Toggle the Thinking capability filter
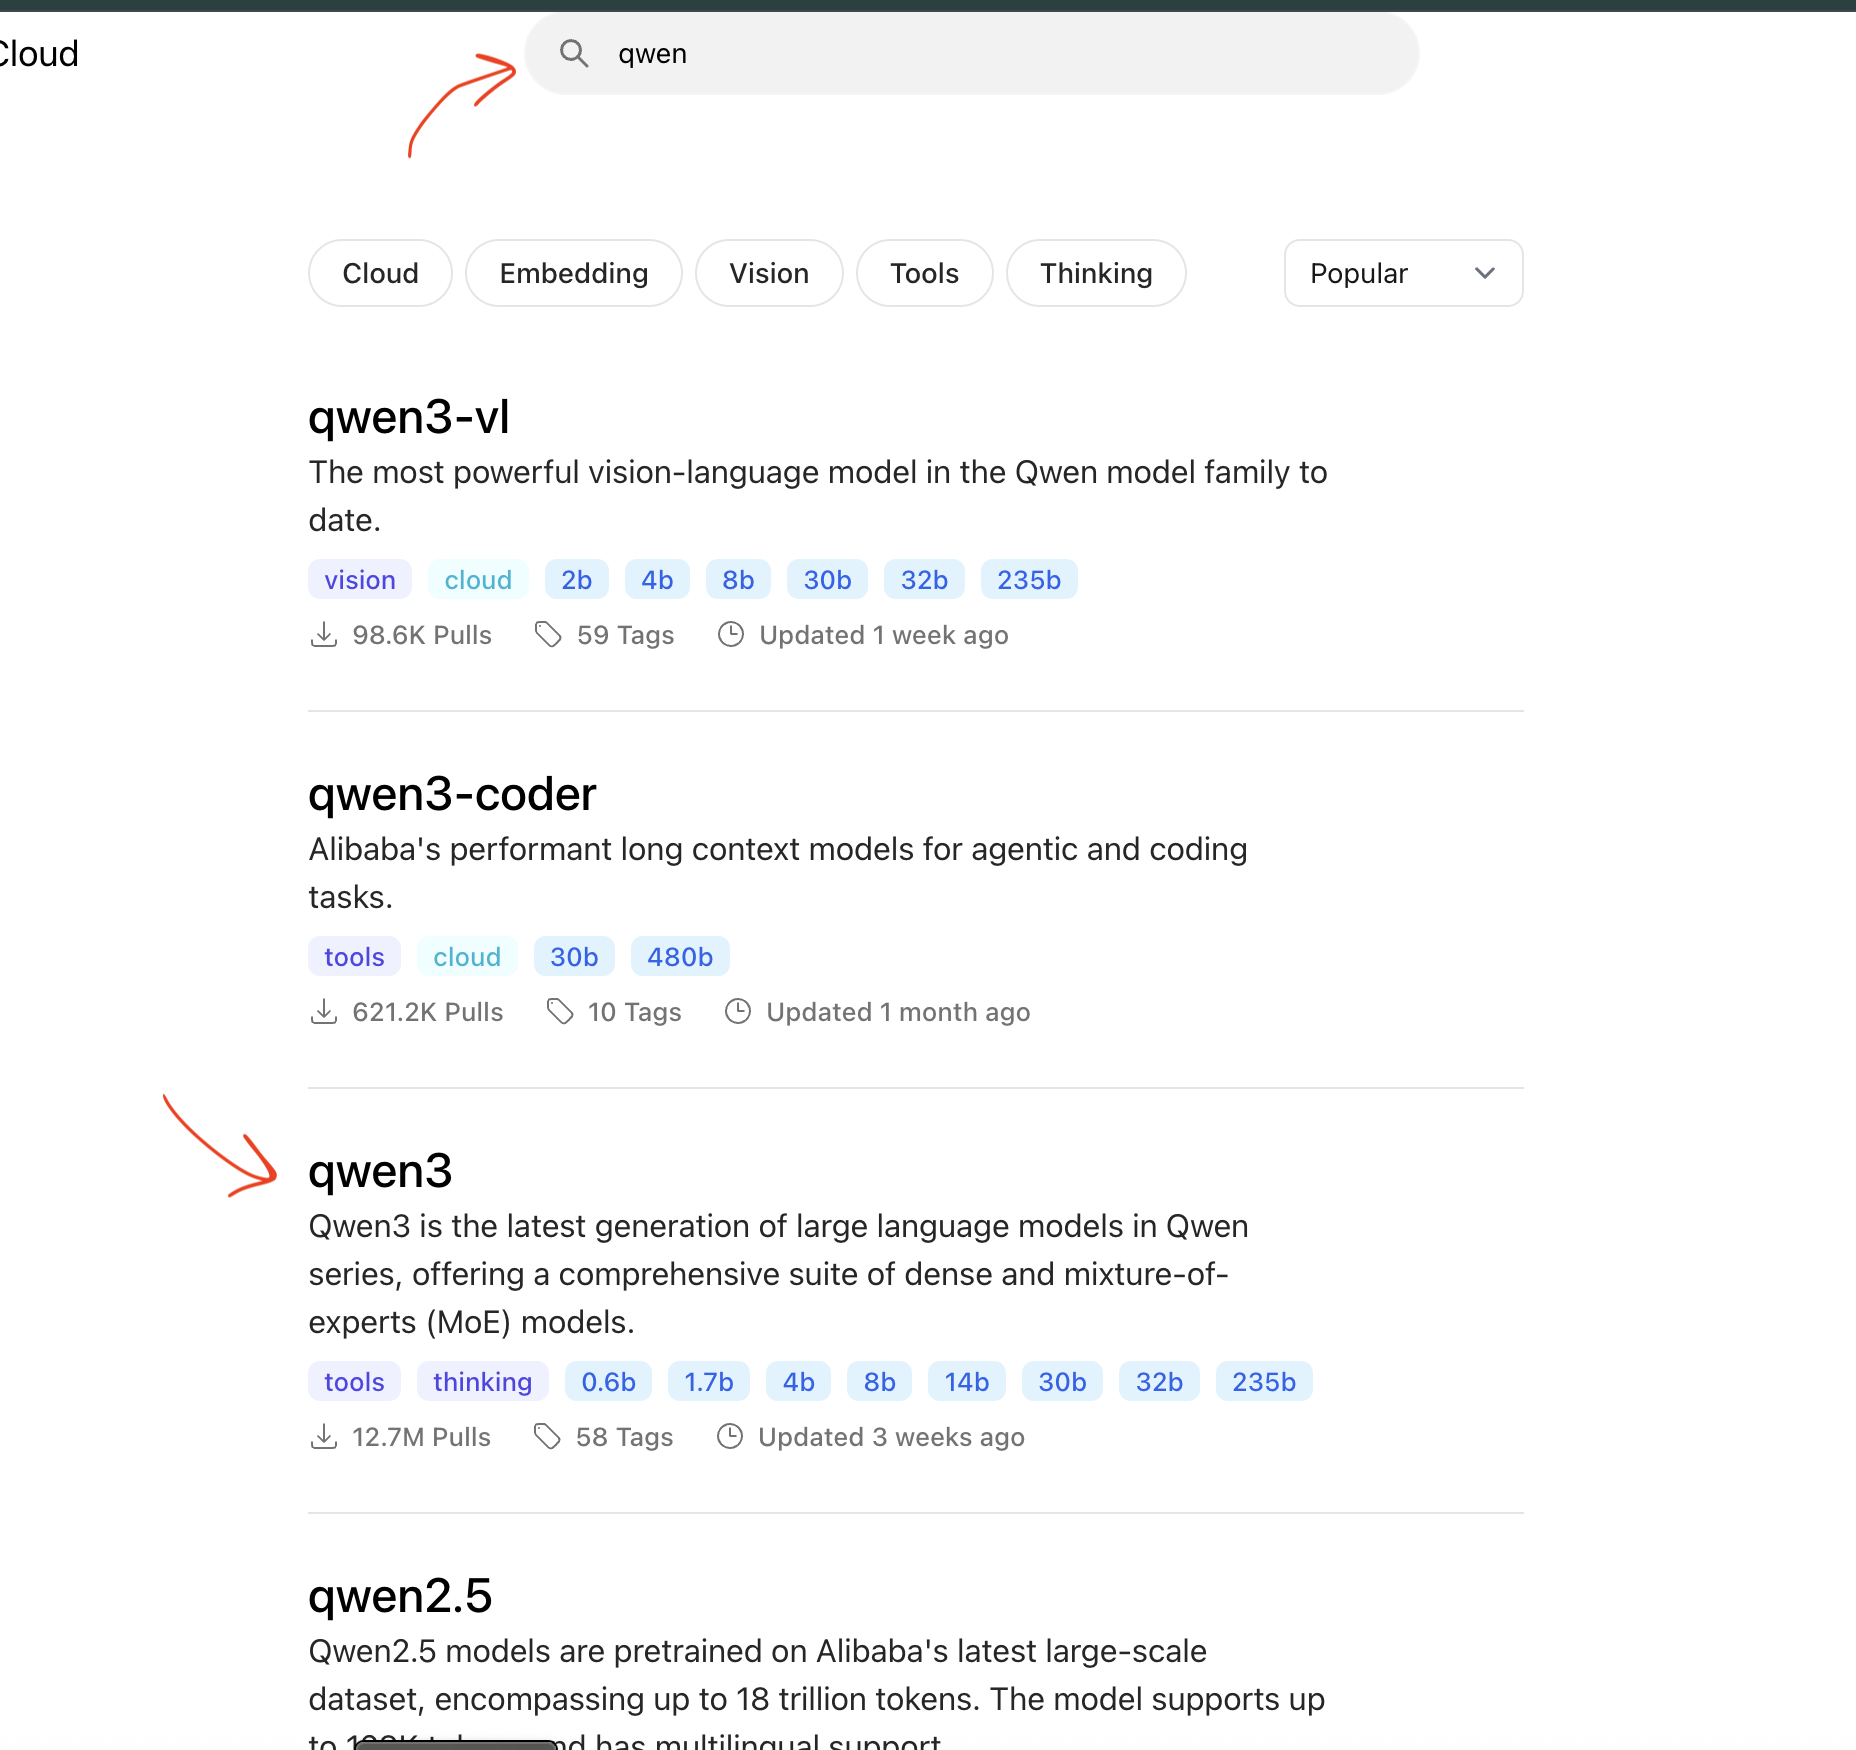The height and width of the screenshot is (1750, 1856). [1096, 272]
